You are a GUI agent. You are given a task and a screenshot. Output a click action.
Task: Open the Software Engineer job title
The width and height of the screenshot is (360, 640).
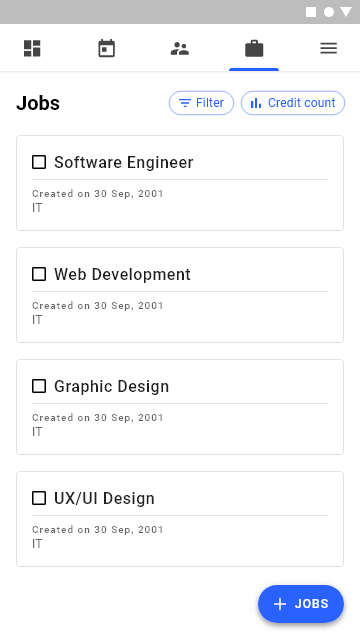point(124,162)
